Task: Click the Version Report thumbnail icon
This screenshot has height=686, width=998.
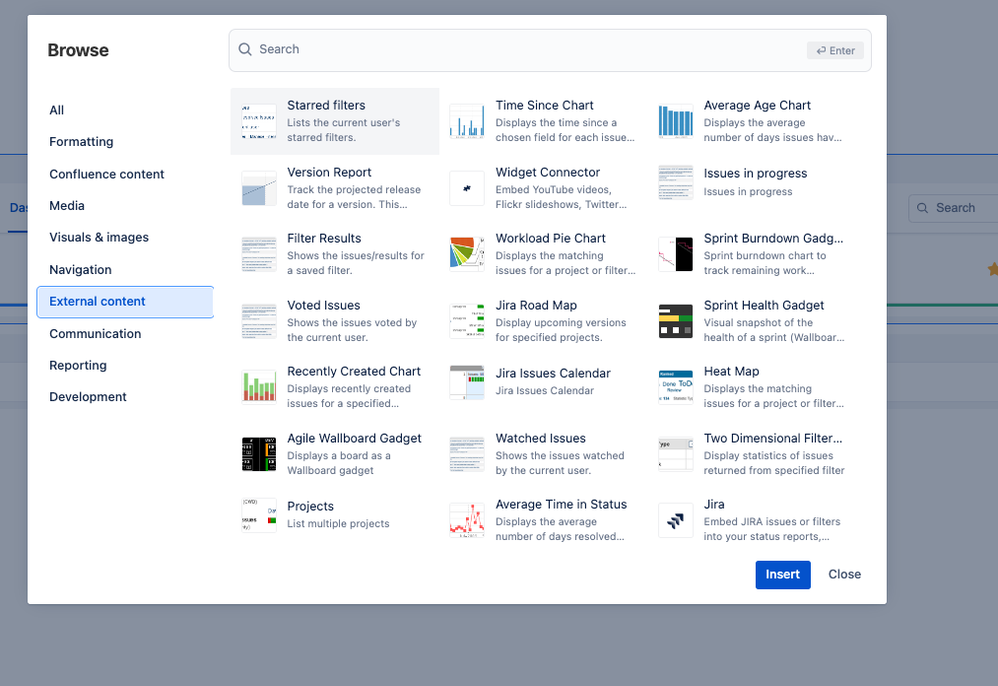Action: 259,188
